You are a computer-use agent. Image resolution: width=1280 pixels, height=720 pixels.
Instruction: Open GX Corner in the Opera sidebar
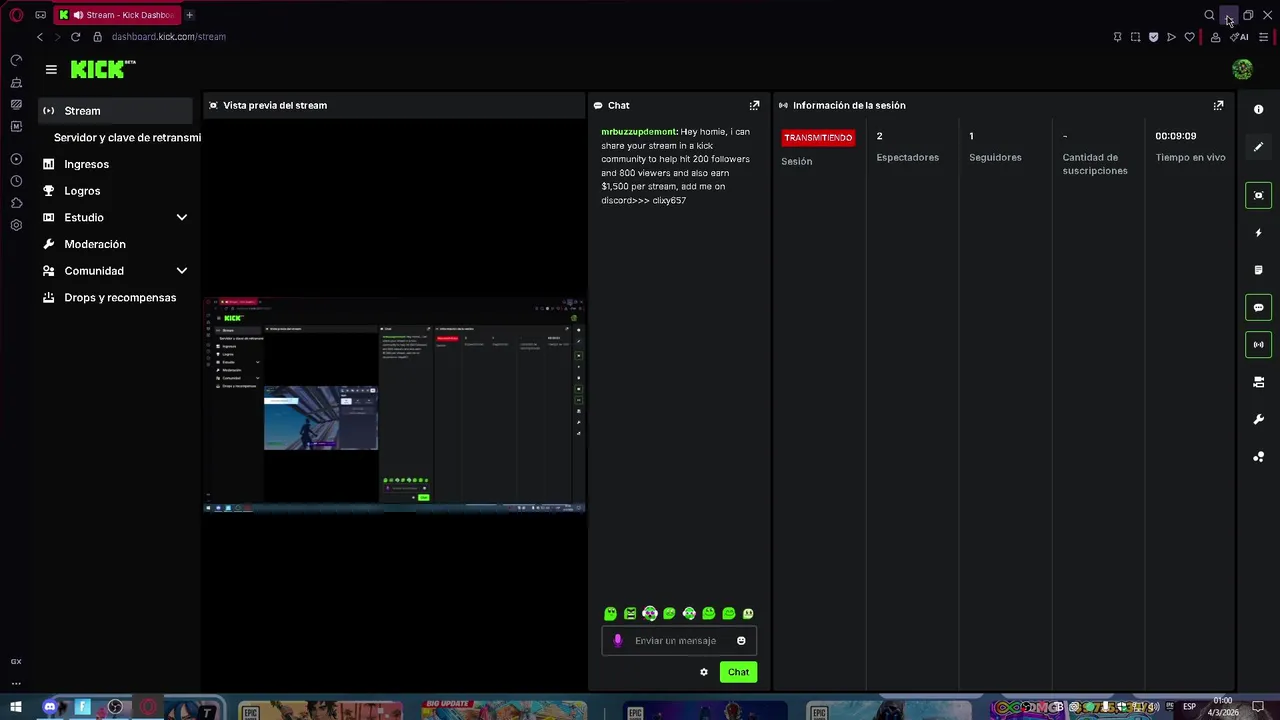(x=16, y=661)
